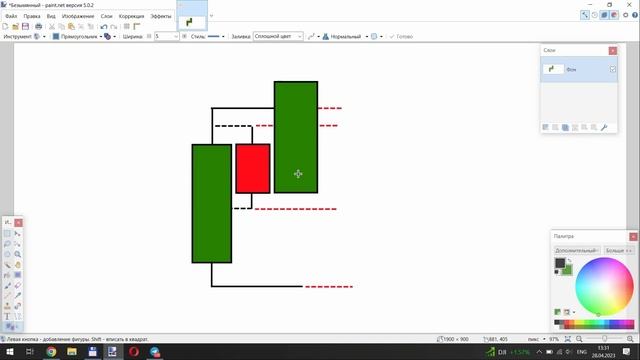
Task: Open the Заливка Сплошной цвет combo box
Action: (278, 36)
